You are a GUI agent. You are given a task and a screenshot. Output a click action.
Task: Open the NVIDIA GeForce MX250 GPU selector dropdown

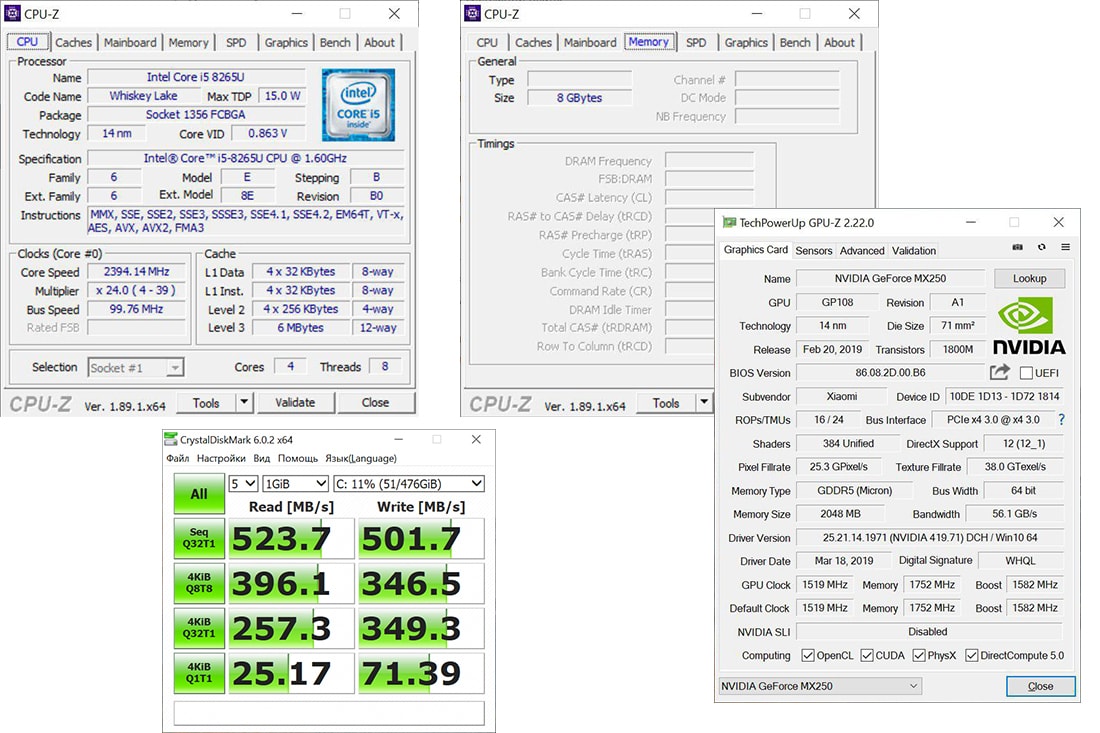(820, 686)
